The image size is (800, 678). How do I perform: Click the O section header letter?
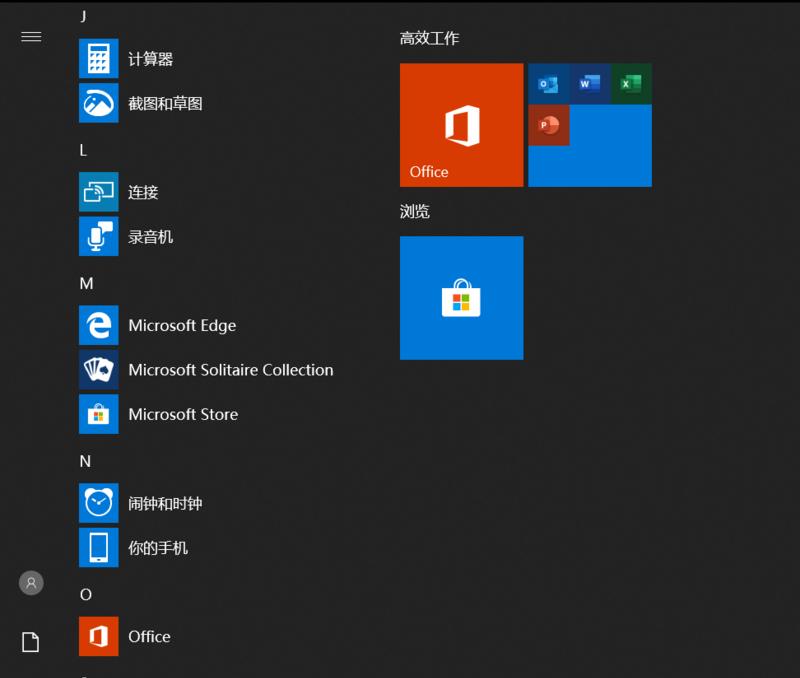click(86, 594)
